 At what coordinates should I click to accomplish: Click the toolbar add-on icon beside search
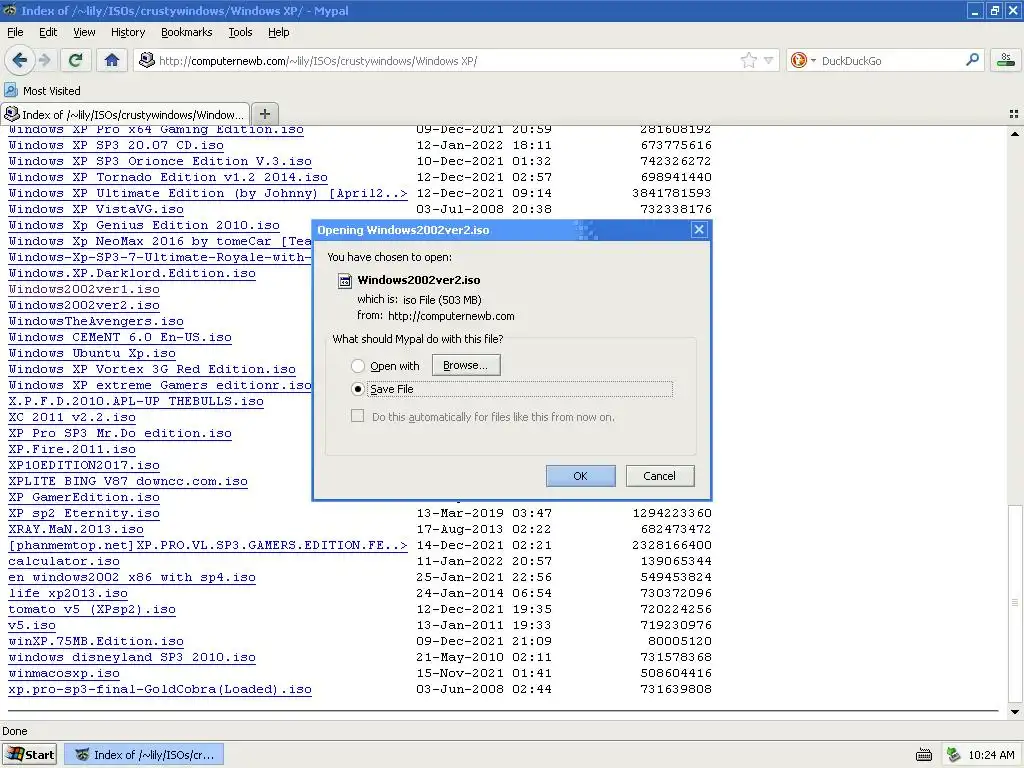pyautogui.click(x=1006, y=61)
